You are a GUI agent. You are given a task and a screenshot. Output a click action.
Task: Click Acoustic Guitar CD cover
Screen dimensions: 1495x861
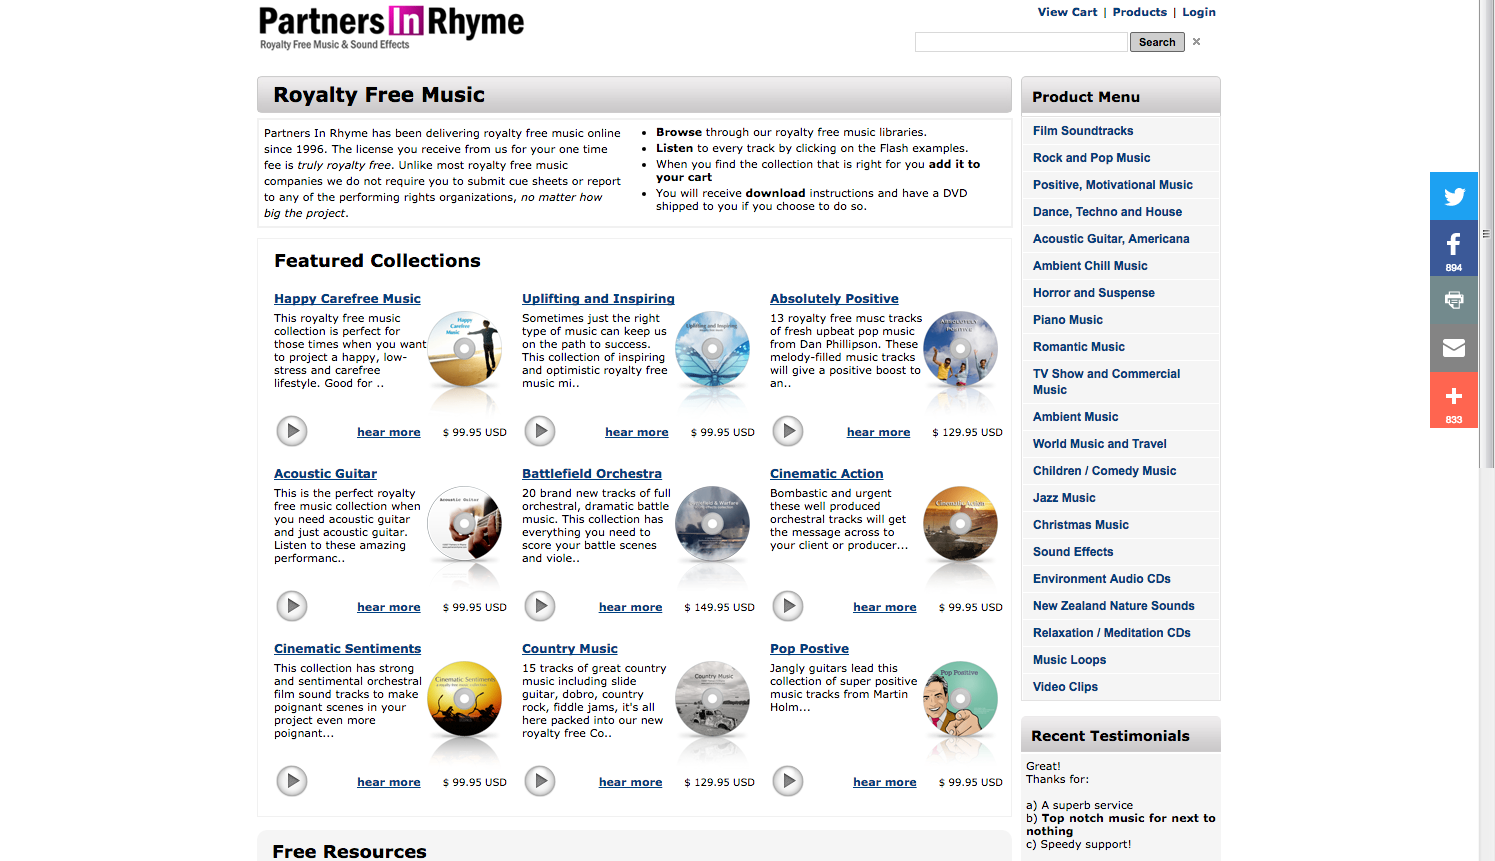[465, 524]
